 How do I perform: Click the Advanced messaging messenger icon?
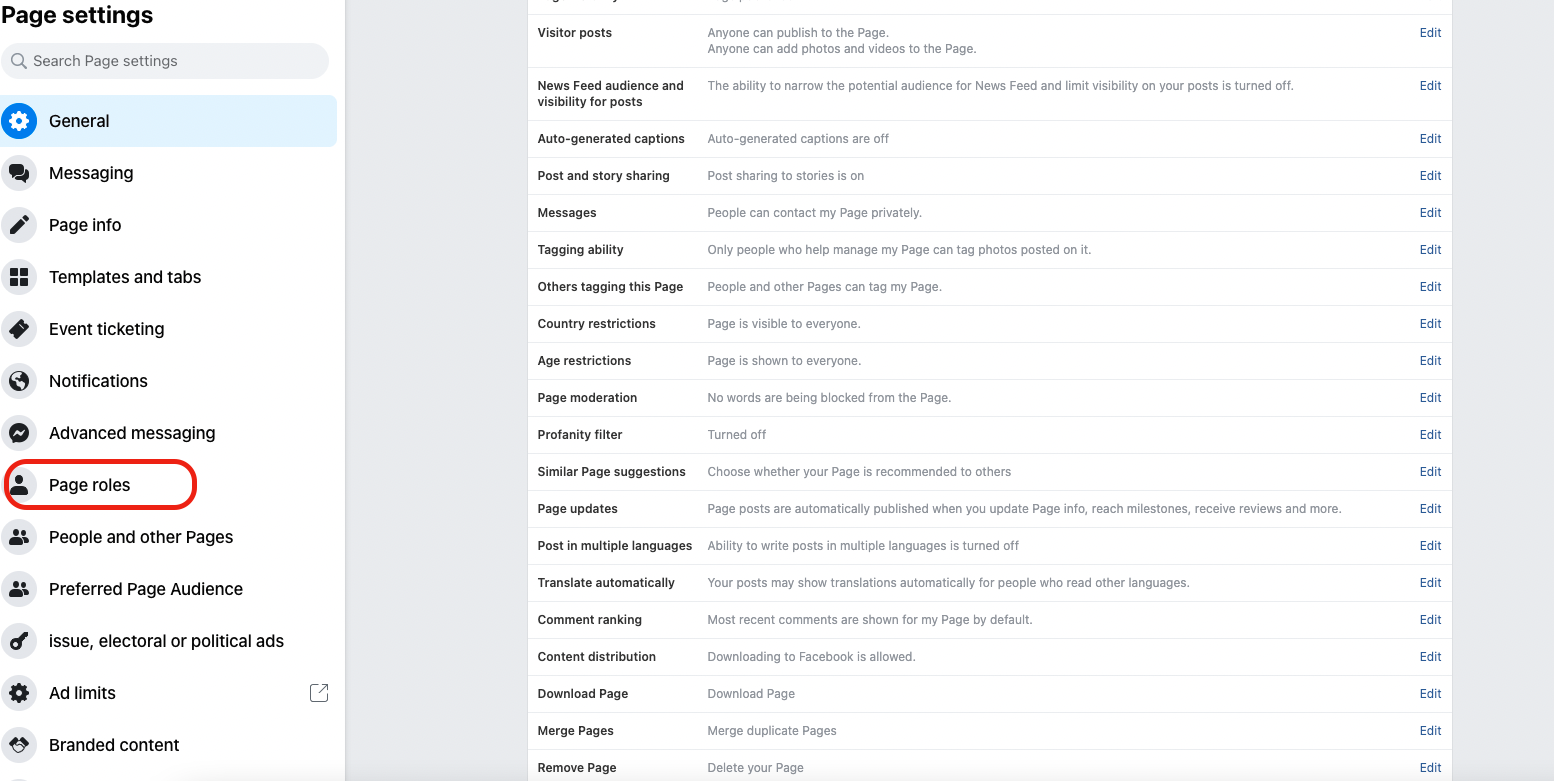19,433
